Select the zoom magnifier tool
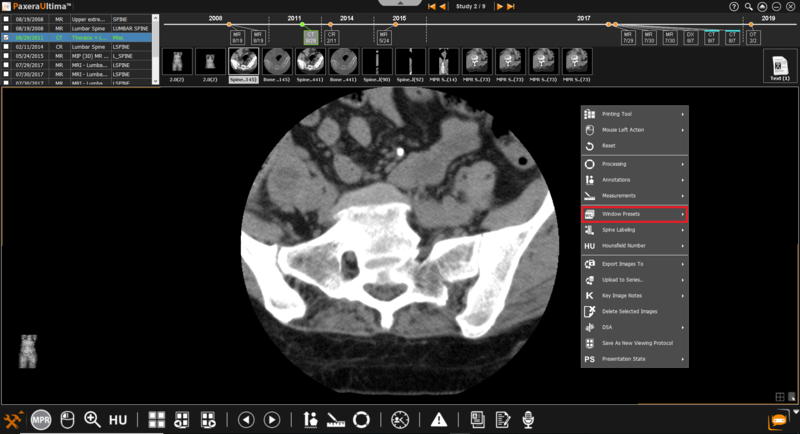 pyautogui.click(x=92, y=419)
